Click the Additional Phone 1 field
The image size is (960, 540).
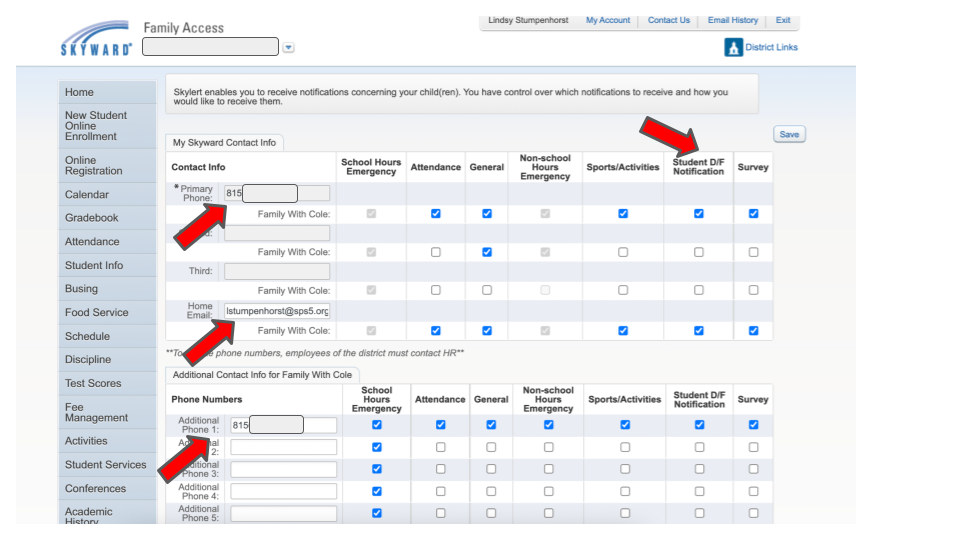pos(283,425)
